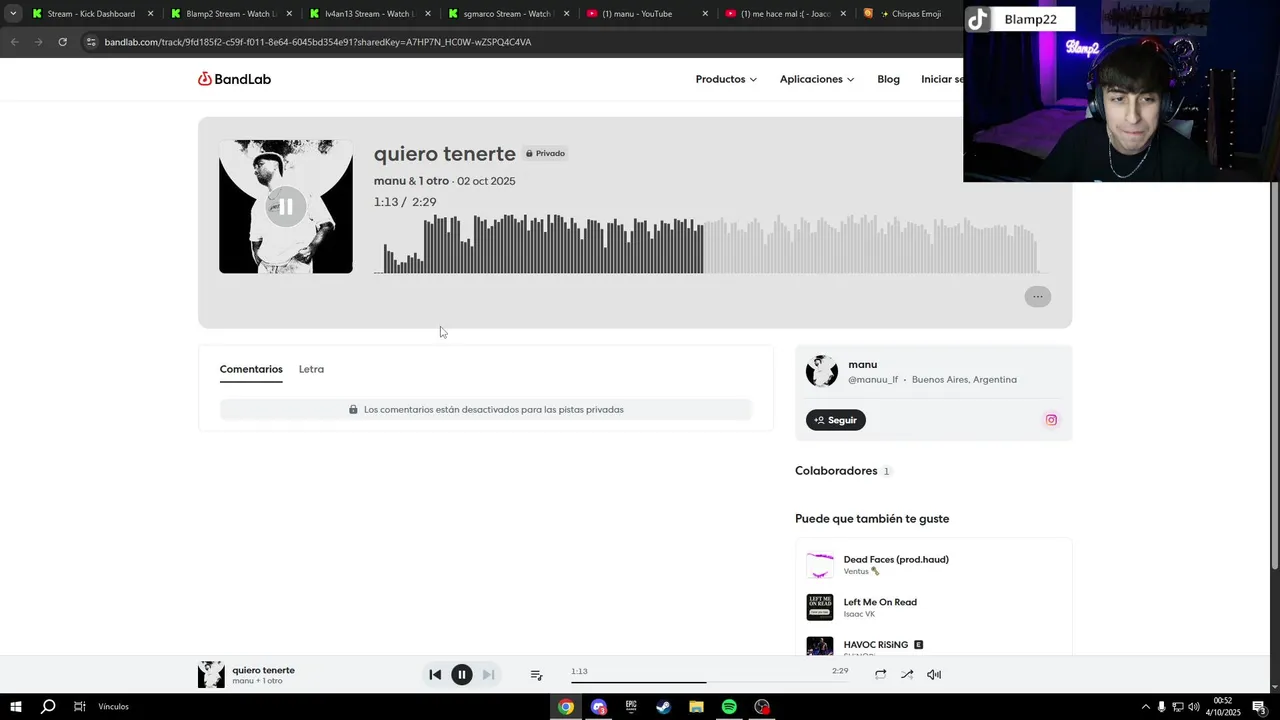Open the play queue icon

point(536,675)
